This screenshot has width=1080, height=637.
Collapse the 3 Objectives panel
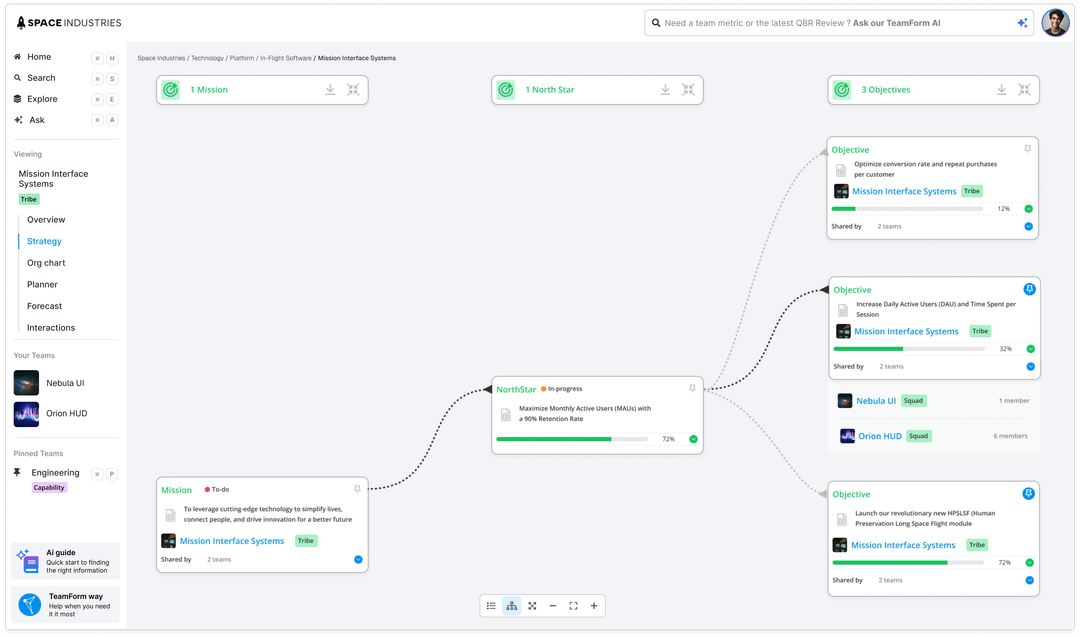click(1025, 89)
